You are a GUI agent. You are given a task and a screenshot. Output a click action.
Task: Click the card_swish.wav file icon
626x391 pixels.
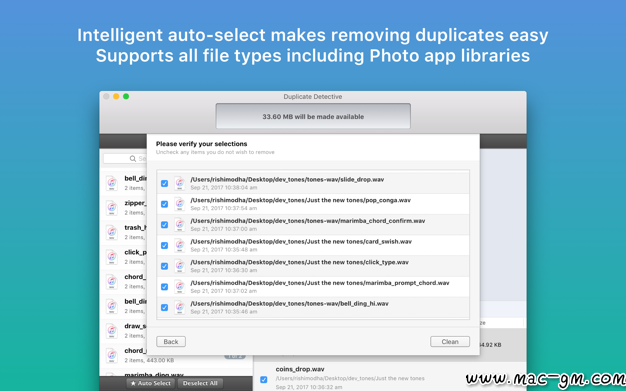[x=180, y=245]
